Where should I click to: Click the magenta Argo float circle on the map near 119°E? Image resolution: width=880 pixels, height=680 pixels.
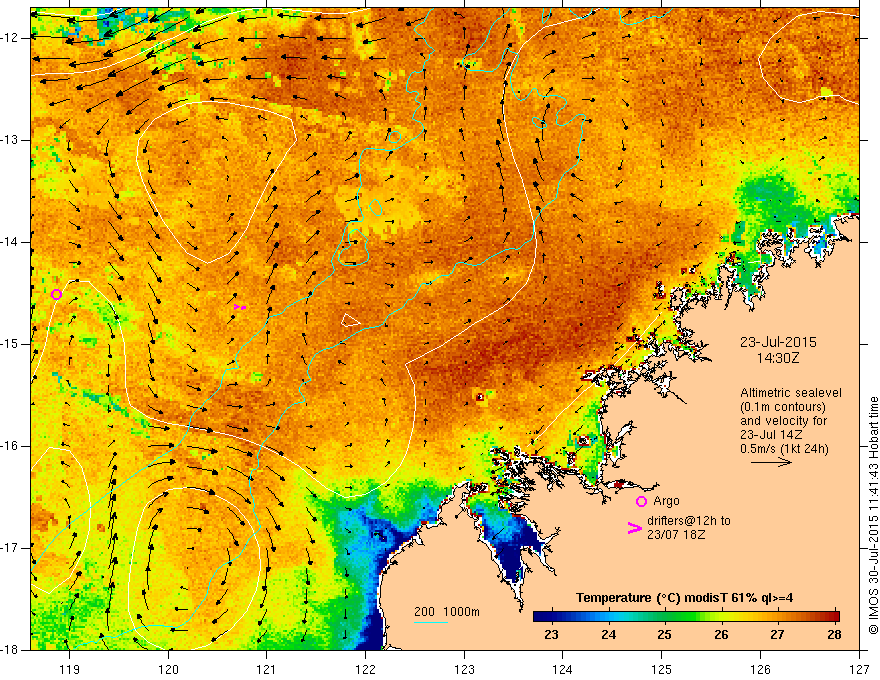coord(56,295)
